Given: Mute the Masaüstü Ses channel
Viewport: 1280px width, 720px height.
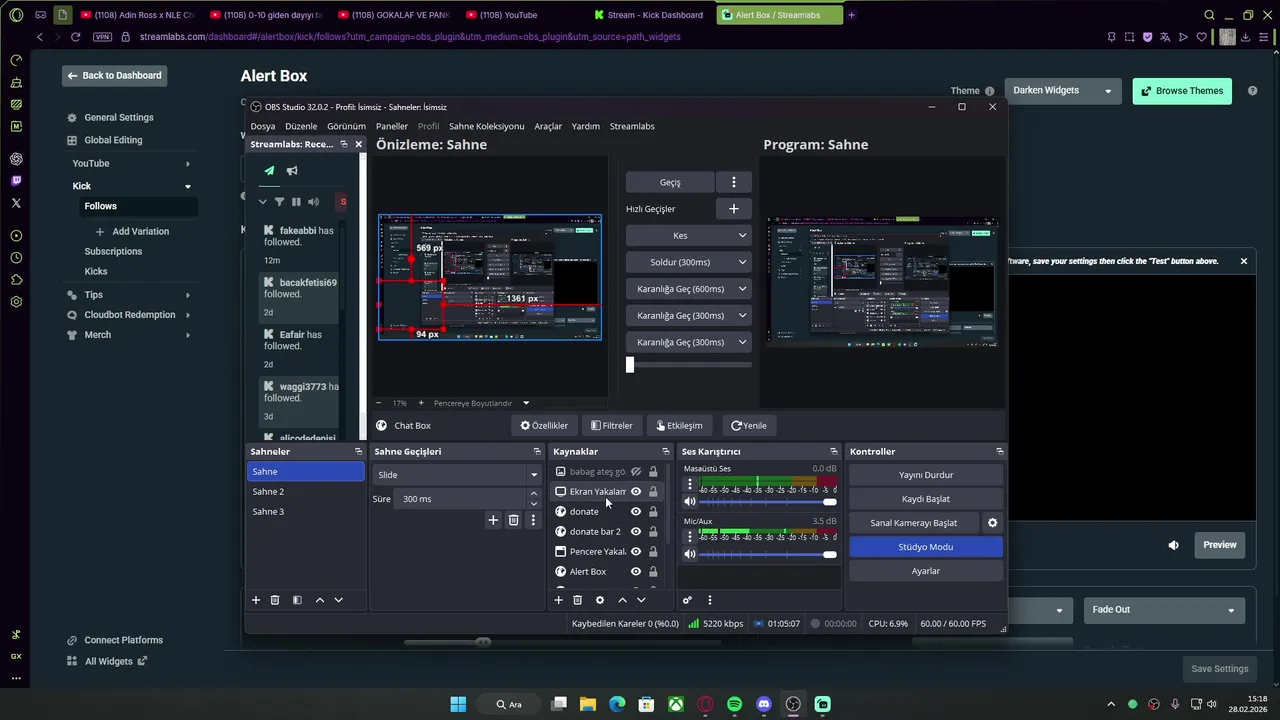Looking at the screenshot, I should [690, 502].
